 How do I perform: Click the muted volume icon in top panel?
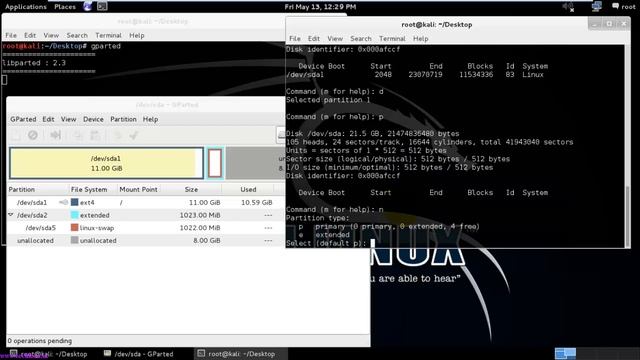coord(568,7)
